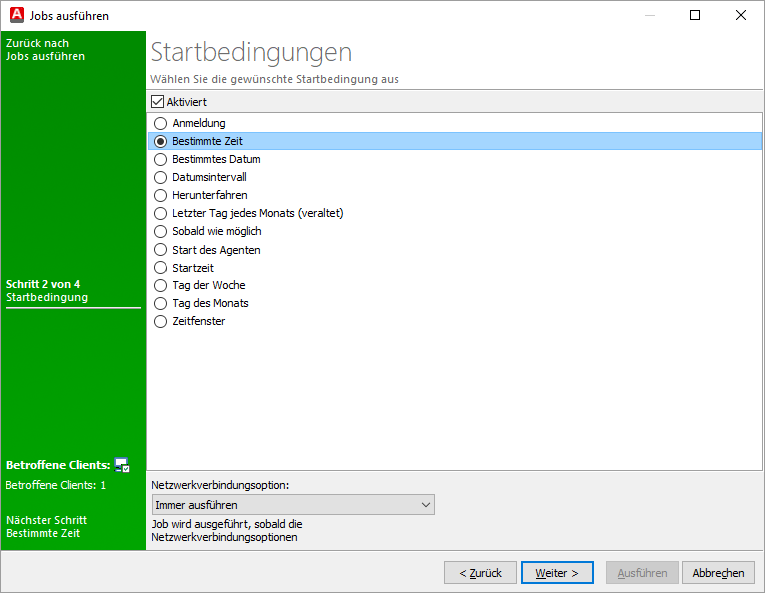The image size is (765, 593).
Task: Choose Tag der Woche condition
Action: [x=161, y=285]
